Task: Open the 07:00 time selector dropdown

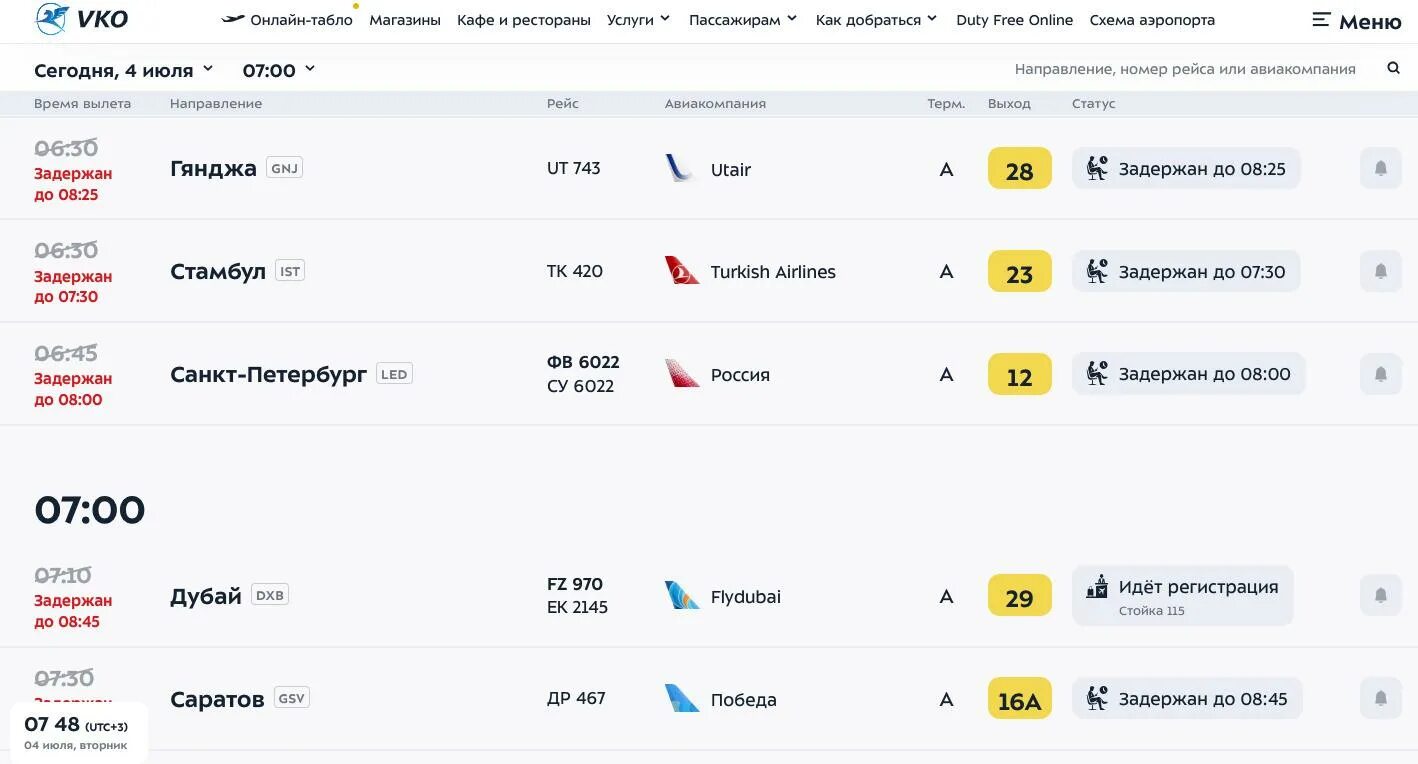Action: click(x=279, y=70)
